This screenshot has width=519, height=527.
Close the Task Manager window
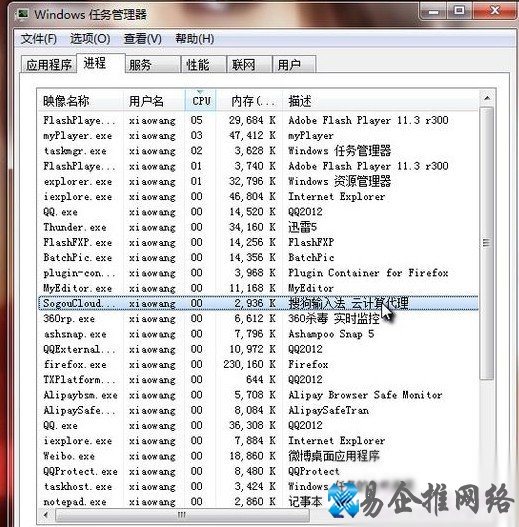[494, 11]
